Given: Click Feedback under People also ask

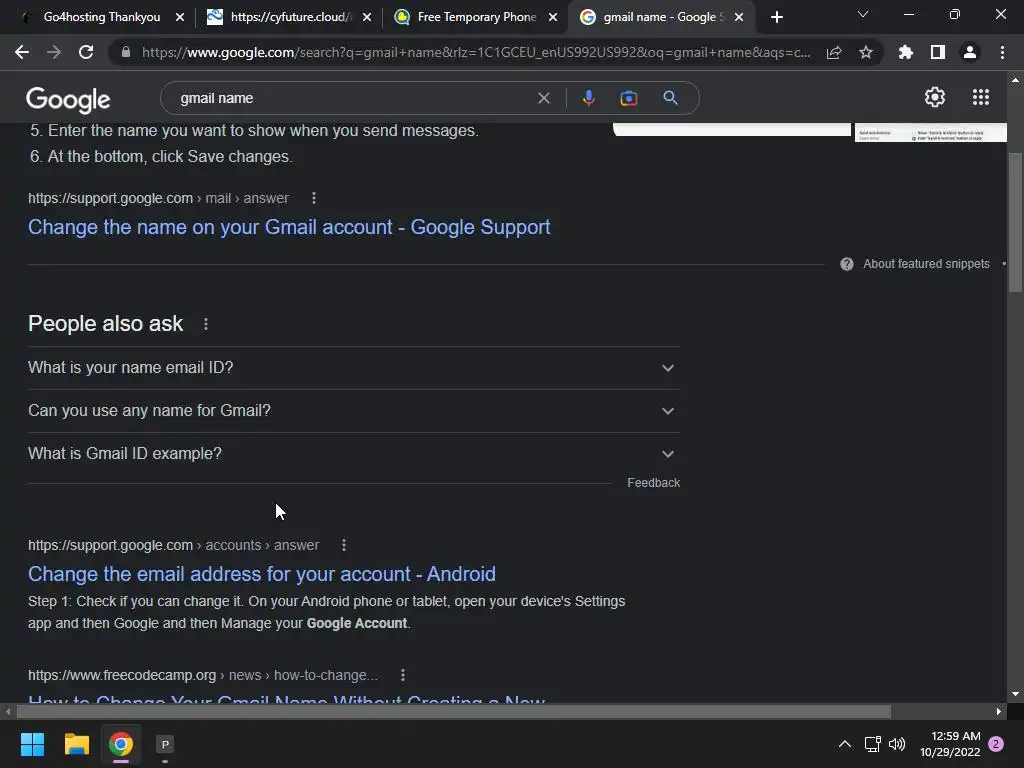Looking at the screenshot, I should (653, 483).
